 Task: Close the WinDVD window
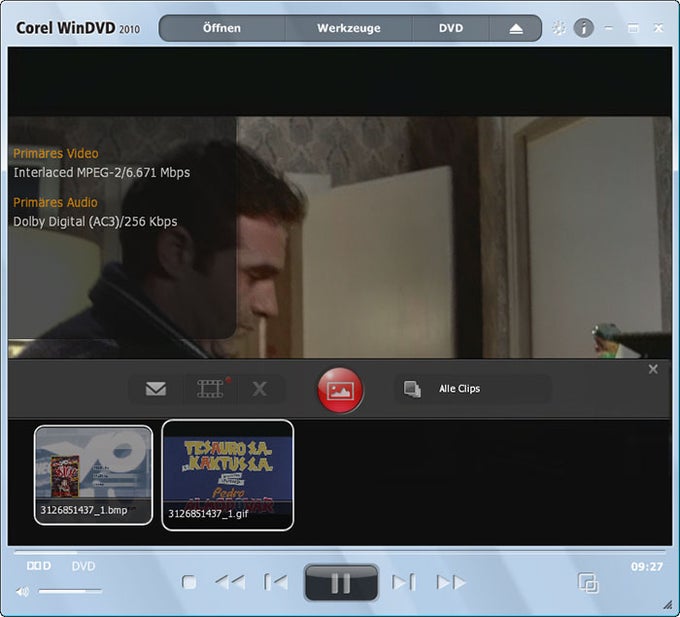658,28
